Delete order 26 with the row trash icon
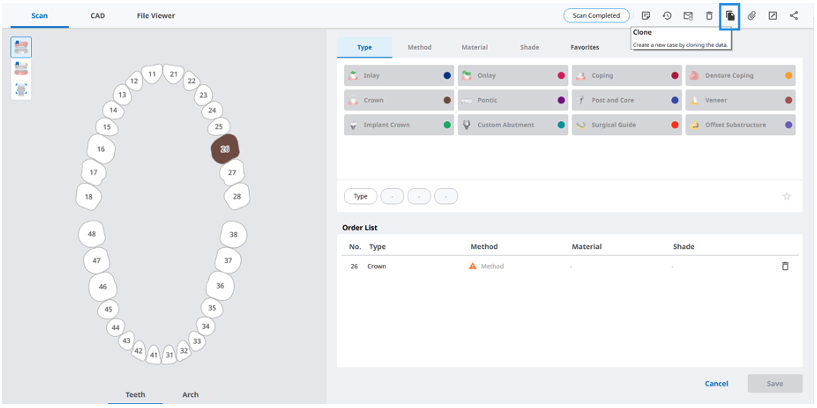This screenshot has height=408, width=817. click(x=785, y=266)
